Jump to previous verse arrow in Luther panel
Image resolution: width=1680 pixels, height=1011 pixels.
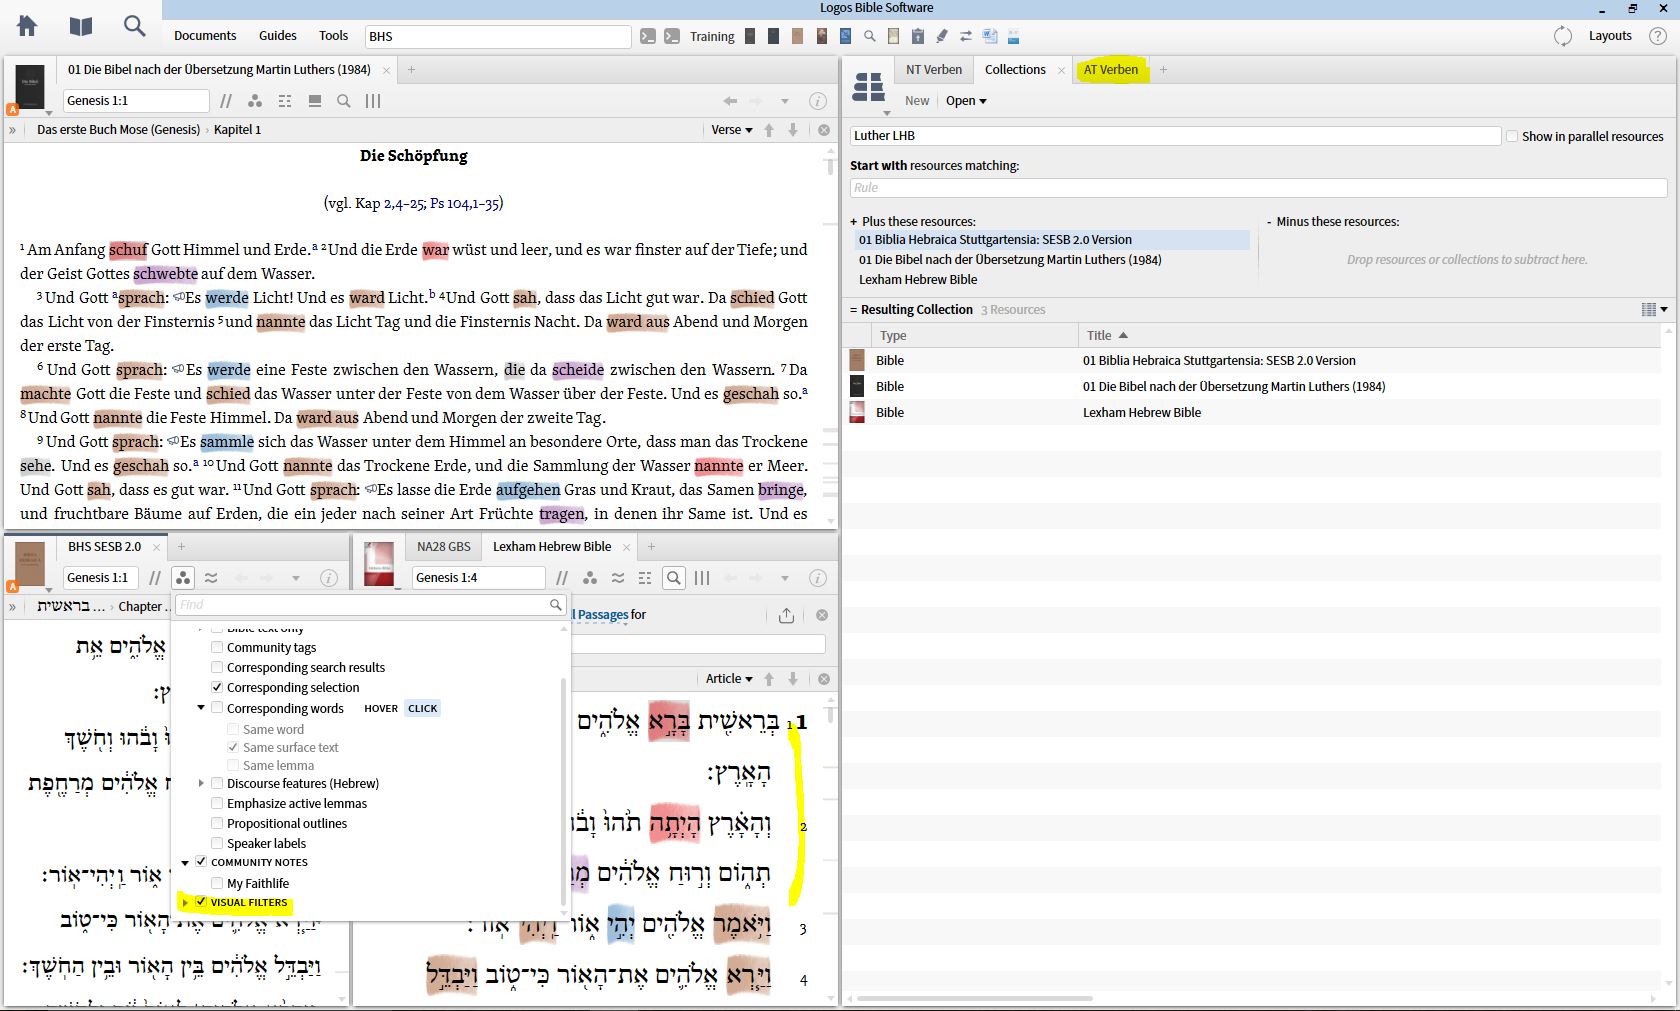(769, 130)
